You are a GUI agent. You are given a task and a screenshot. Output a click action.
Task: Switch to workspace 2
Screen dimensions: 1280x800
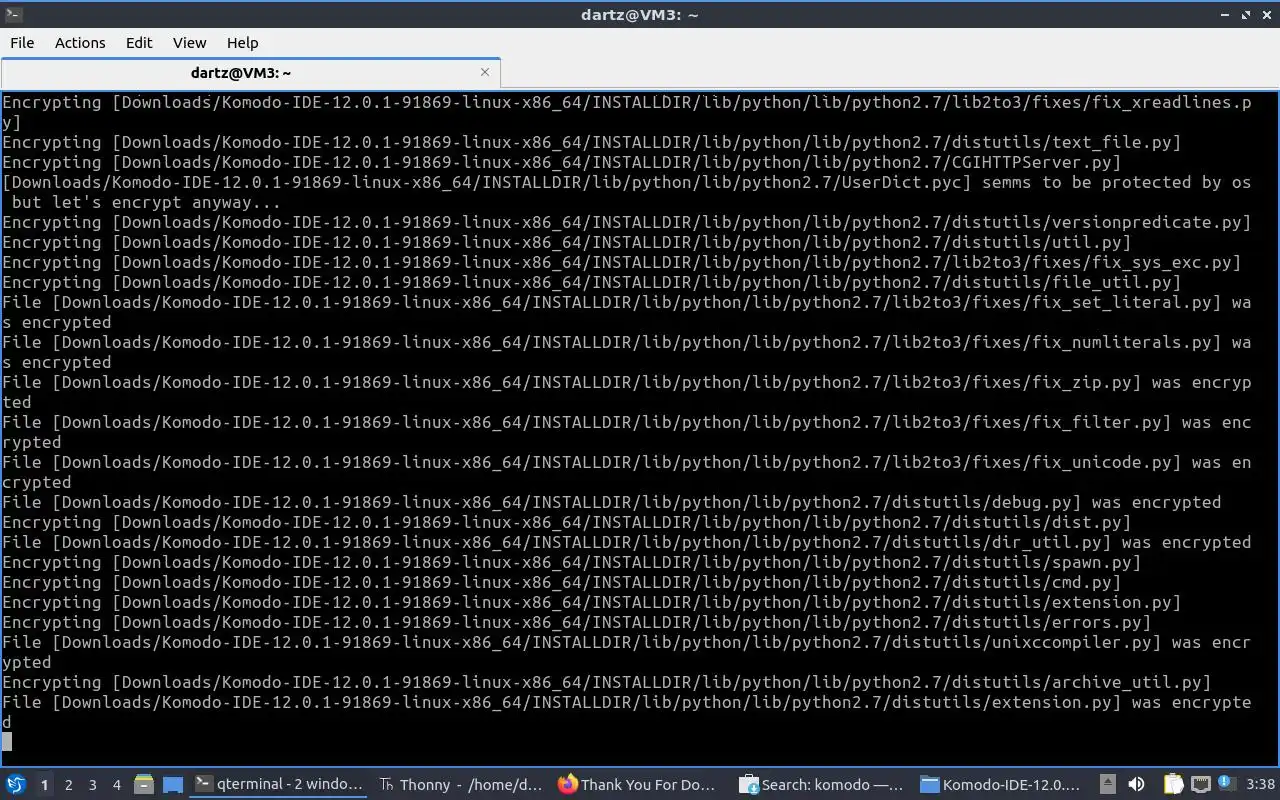68,785
